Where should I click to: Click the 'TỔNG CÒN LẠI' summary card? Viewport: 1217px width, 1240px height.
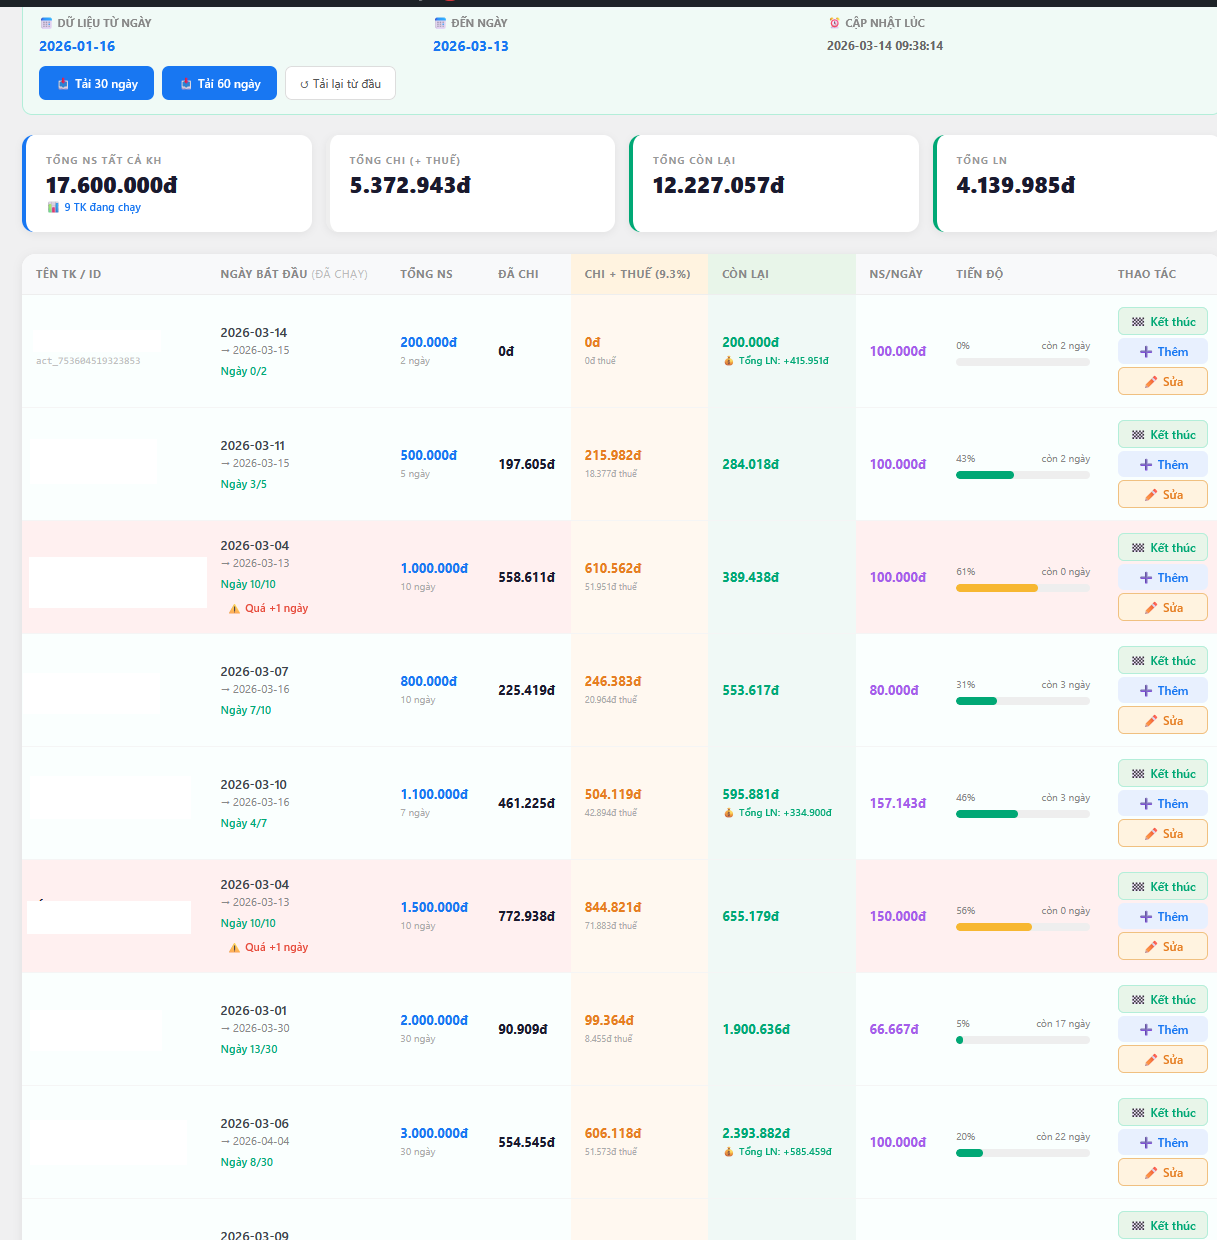click(774, 183)
